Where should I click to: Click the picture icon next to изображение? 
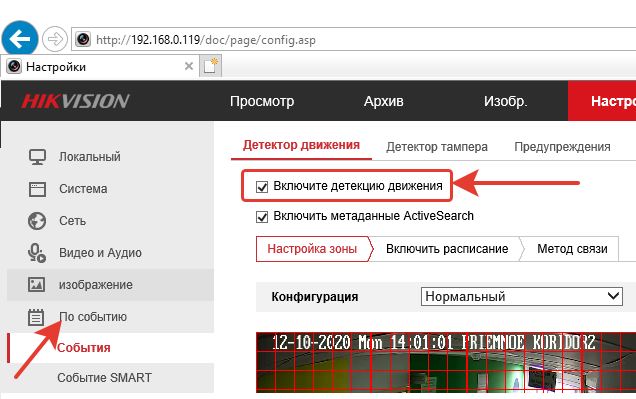pyautogui.click(x=37, y=285)
